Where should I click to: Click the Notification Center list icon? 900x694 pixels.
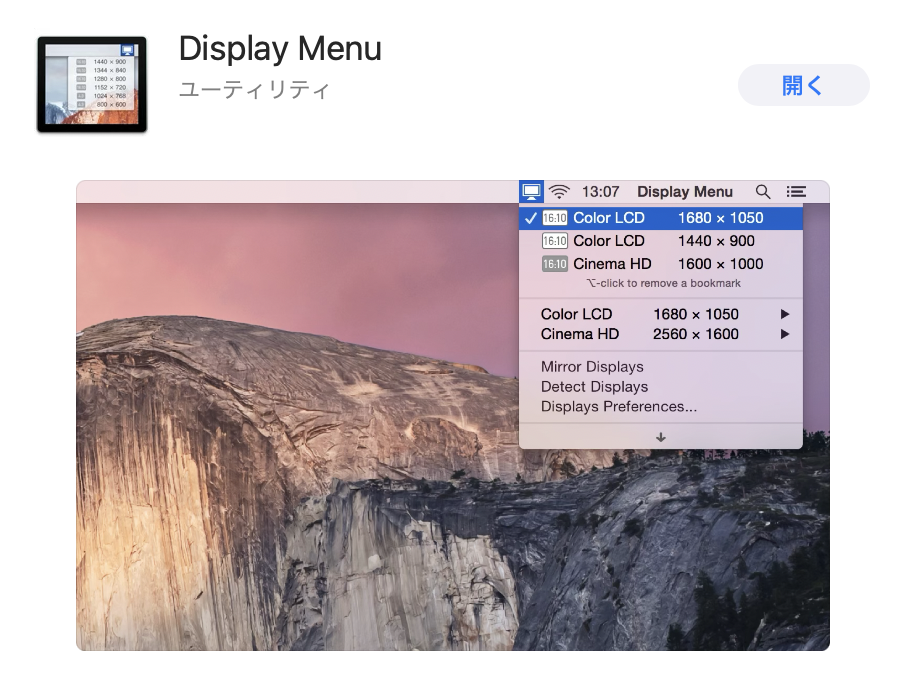pos(795,191)
